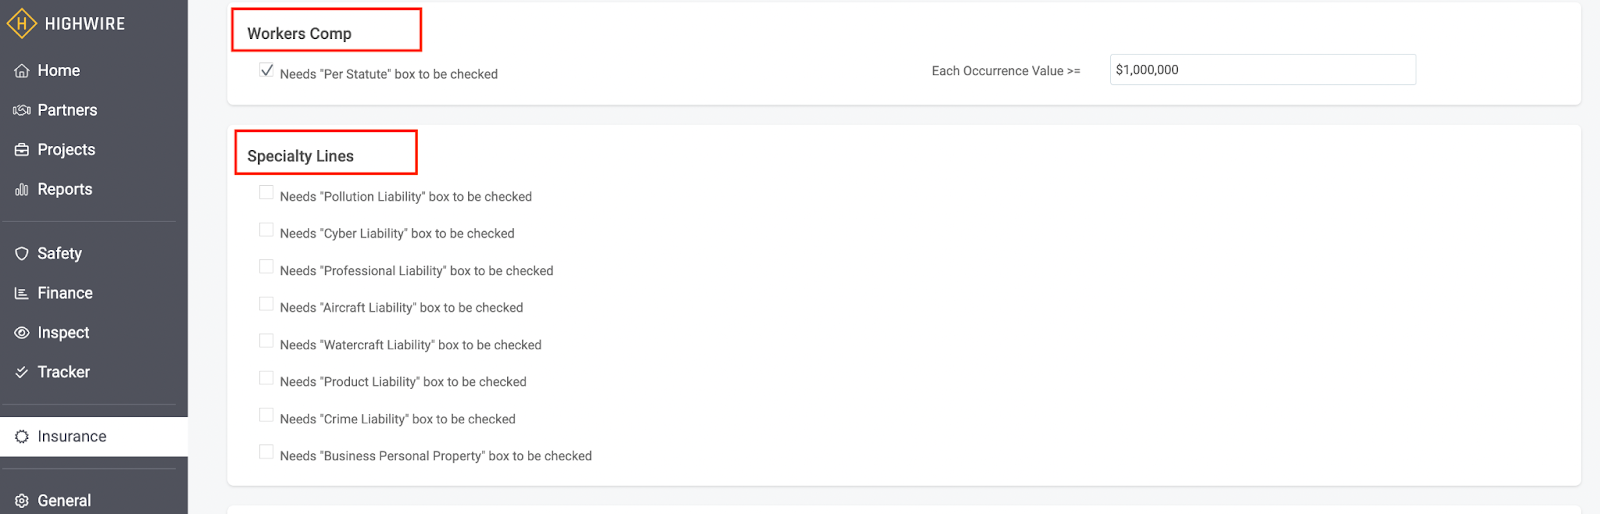The height and width of the screenshot is (514, 1600).
Task: Check the "Aircraft Liability" checkbox
Action: 266,303
